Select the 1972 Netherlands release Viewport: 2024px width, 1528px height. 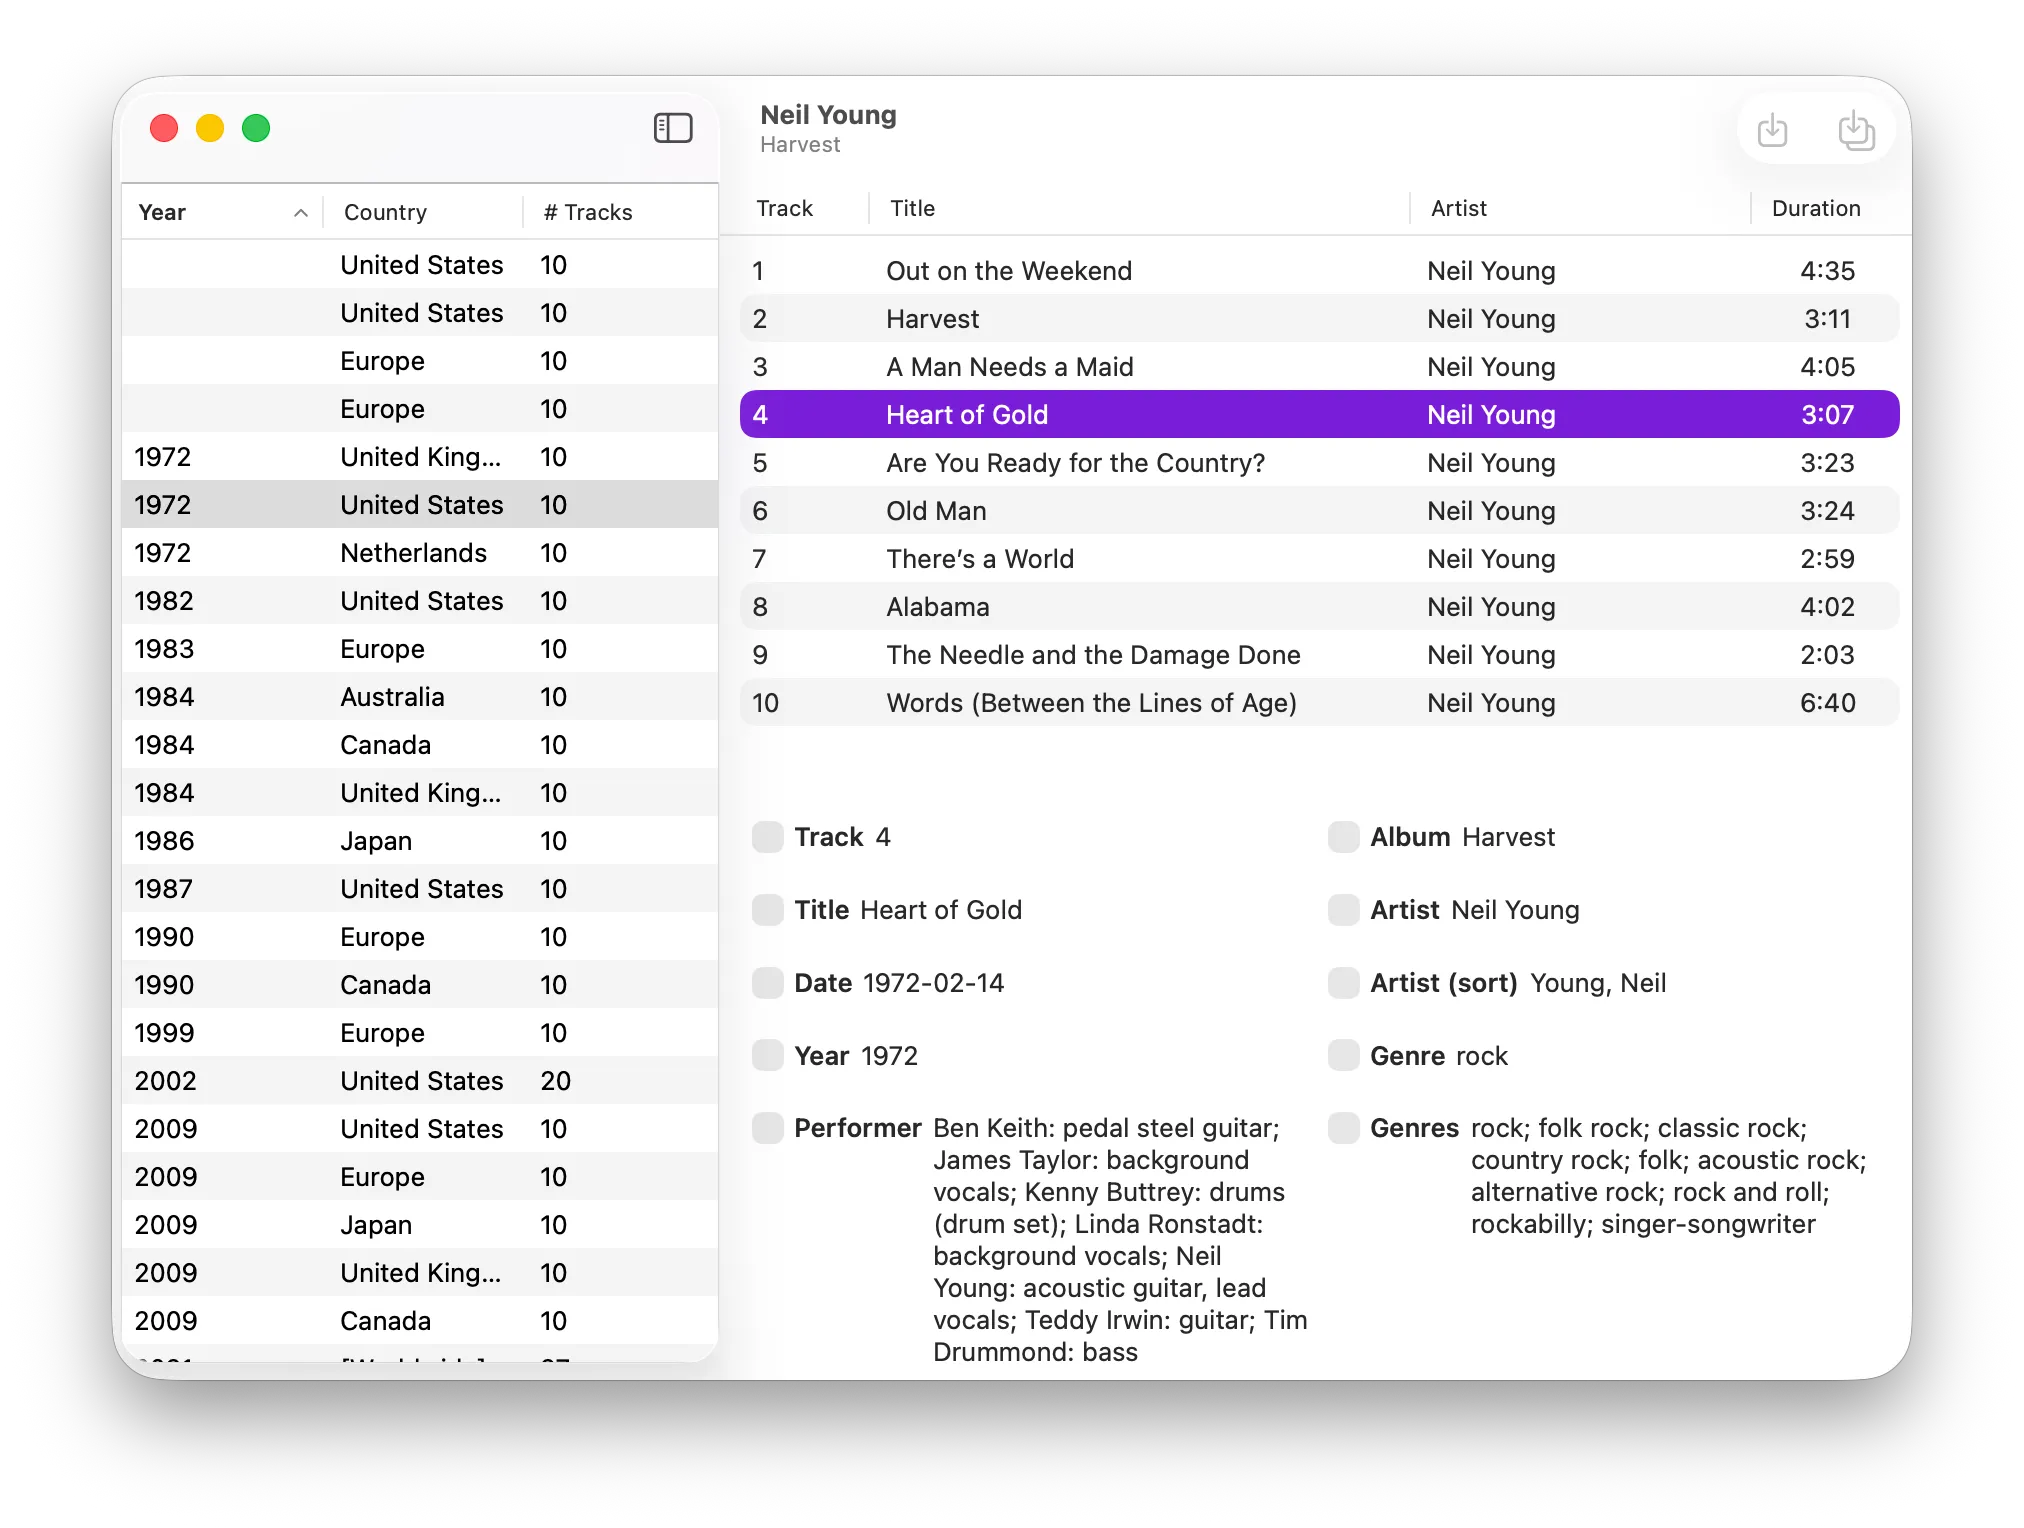400,552
